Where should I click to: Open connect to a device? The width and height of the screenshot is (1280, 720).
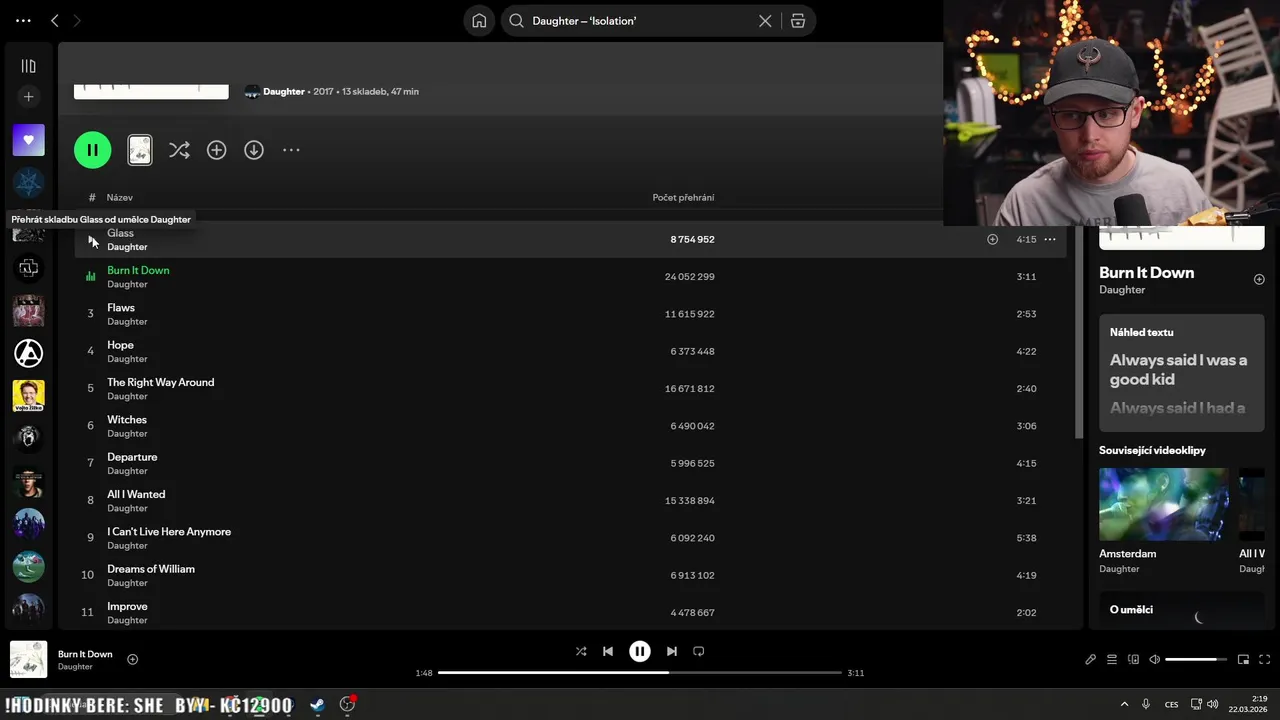click(1133, 660)
